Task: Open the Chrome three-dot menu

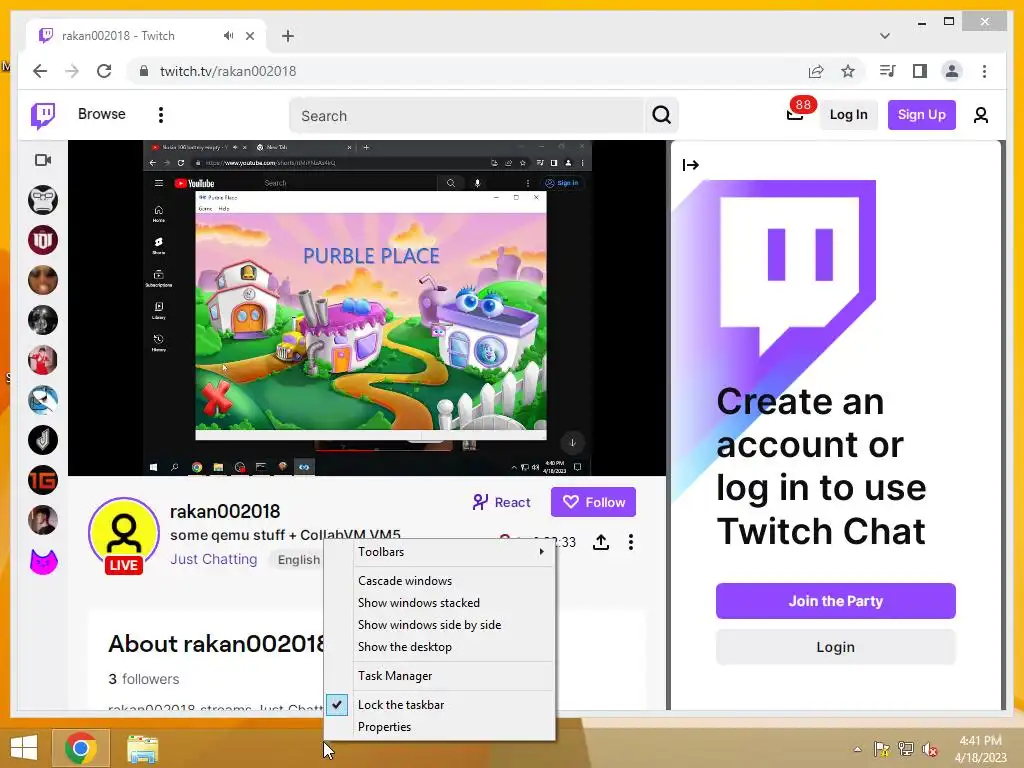Action: pyautogui.click(x=984, y=71)
